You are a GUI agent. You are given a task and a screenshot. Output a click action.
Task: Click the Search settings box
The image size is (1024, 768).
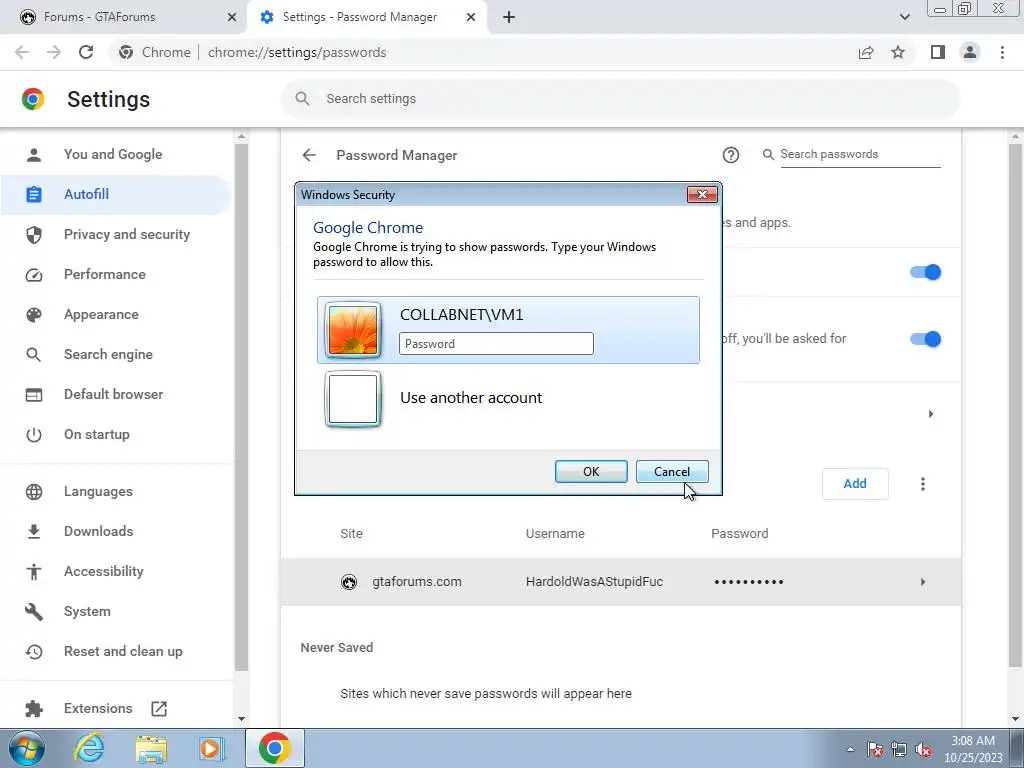click(x=620, y=99)
